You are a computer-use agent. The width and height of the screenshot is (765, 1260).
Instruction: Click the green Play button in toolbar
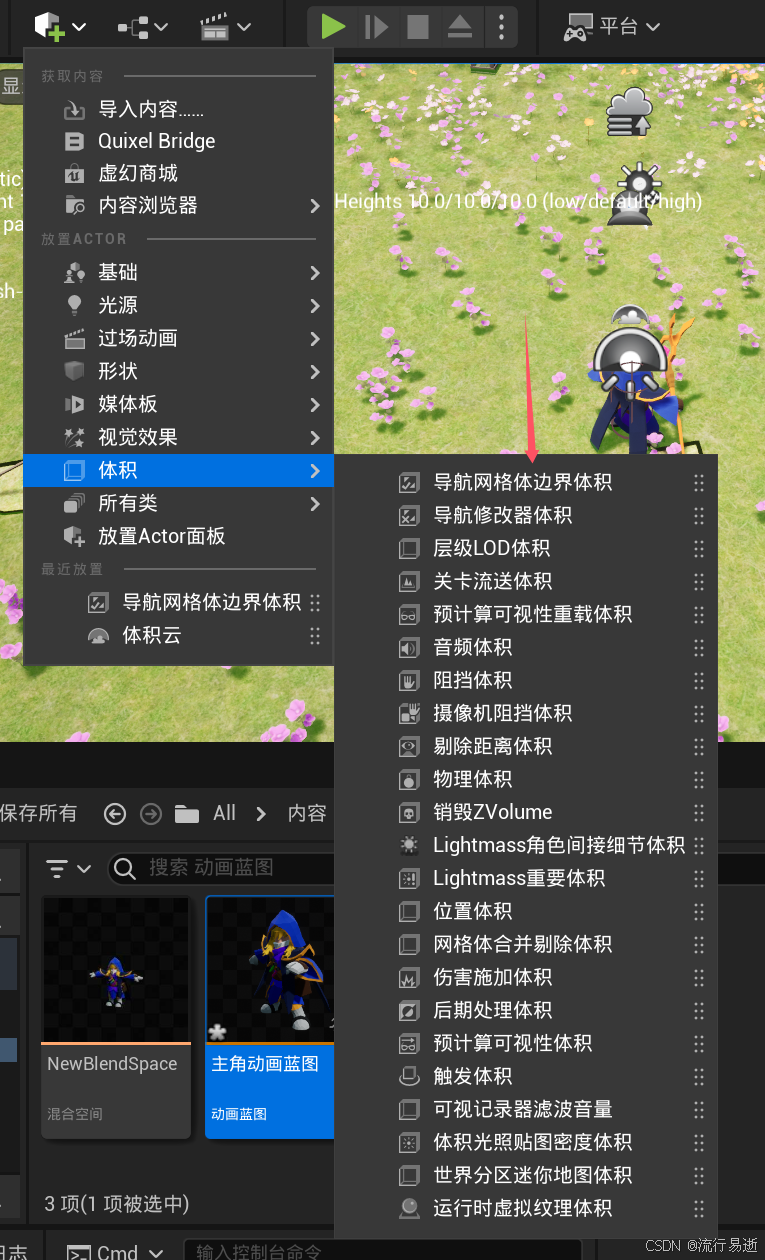[x=333, y=26]
